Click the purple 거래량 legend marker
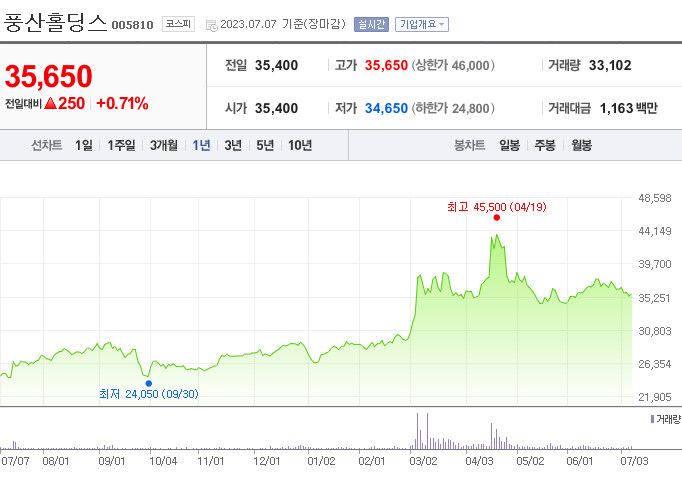Viewport: 682px width, 478px height. (652, 419)
